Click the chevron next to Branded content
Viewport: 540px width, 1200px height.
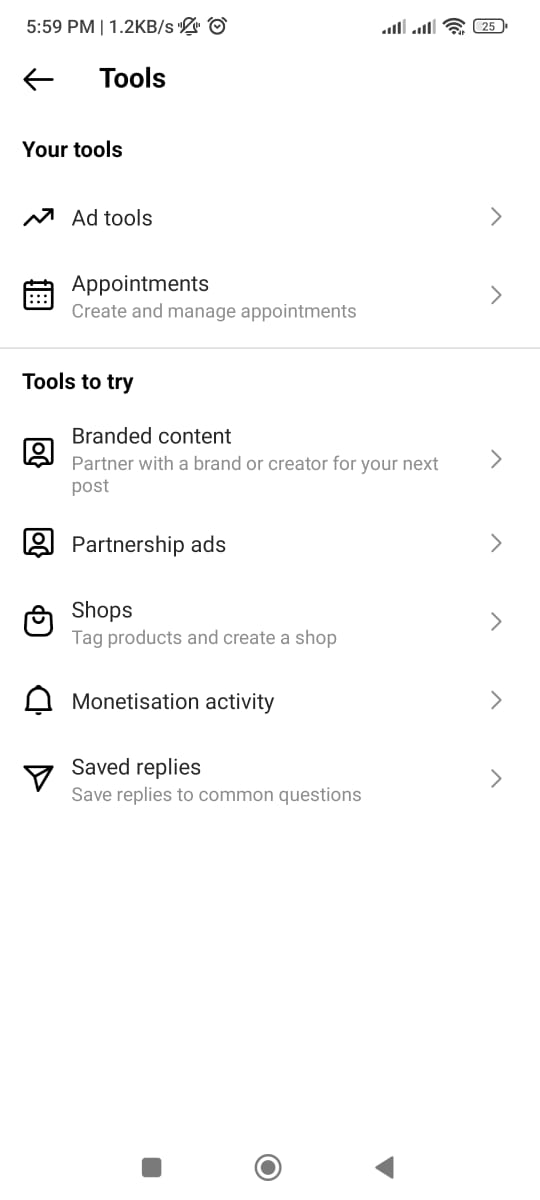[x=496, y=459]
